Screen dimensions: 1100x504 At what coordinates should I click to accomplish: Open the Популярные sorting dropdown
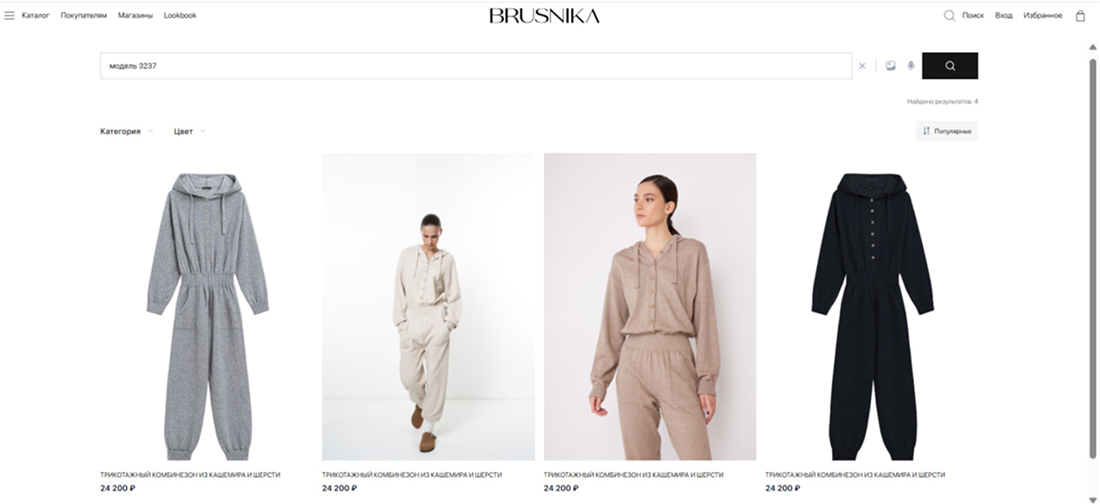tap(946, 131)
